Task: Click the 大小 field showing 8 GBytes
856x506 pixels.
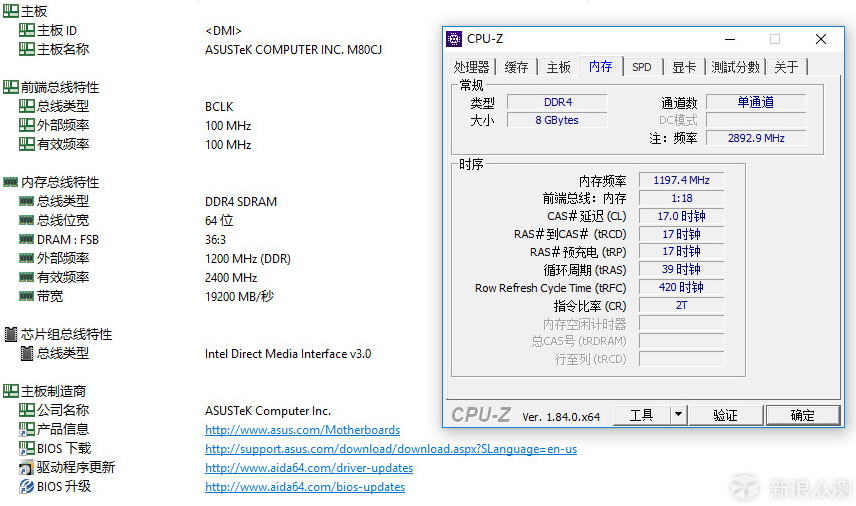Action: pyautogui.click(x=557, y=120)
